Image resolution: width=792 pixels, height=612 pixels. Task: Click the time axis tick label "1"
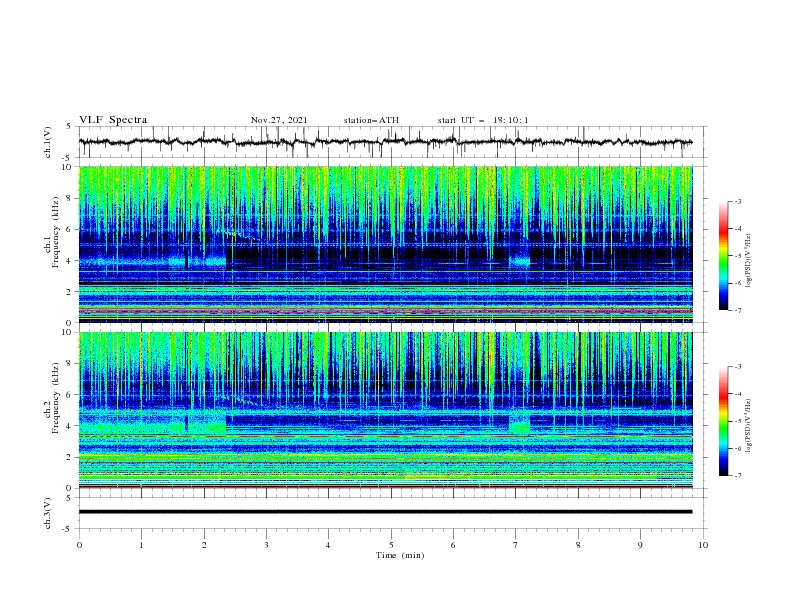141,545
